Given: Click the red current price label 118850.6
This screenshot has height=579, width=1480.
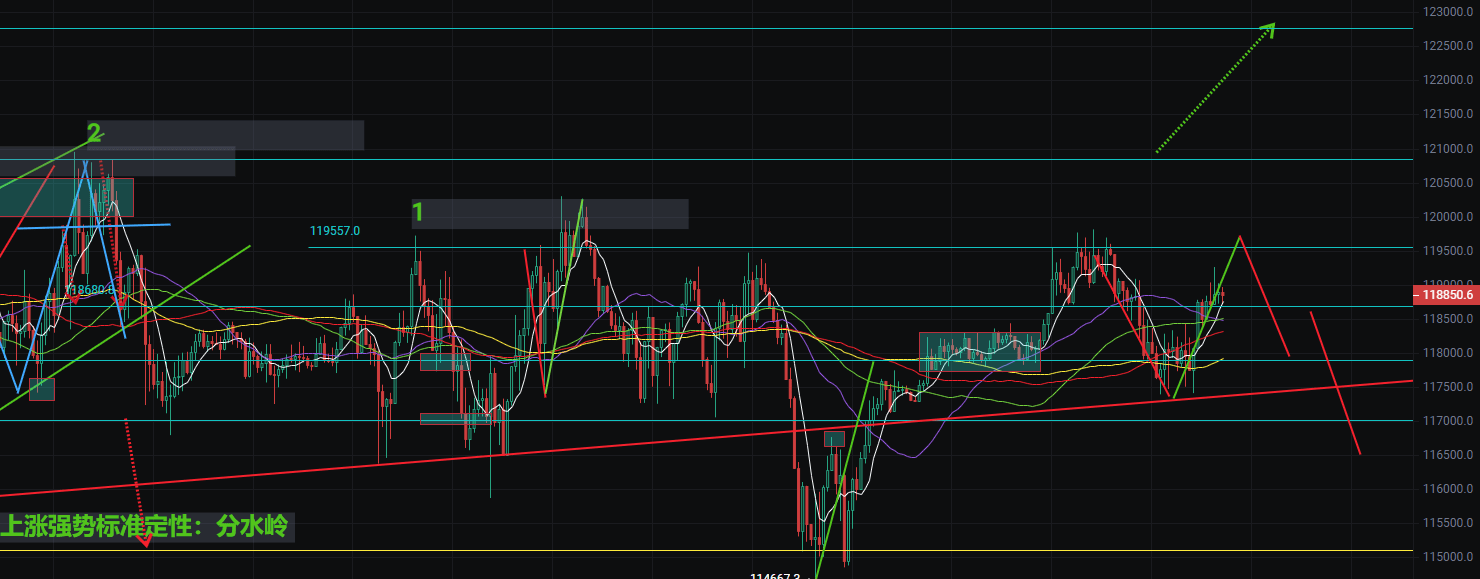Looking at the screenshot, I should (x=1447, y=295).
